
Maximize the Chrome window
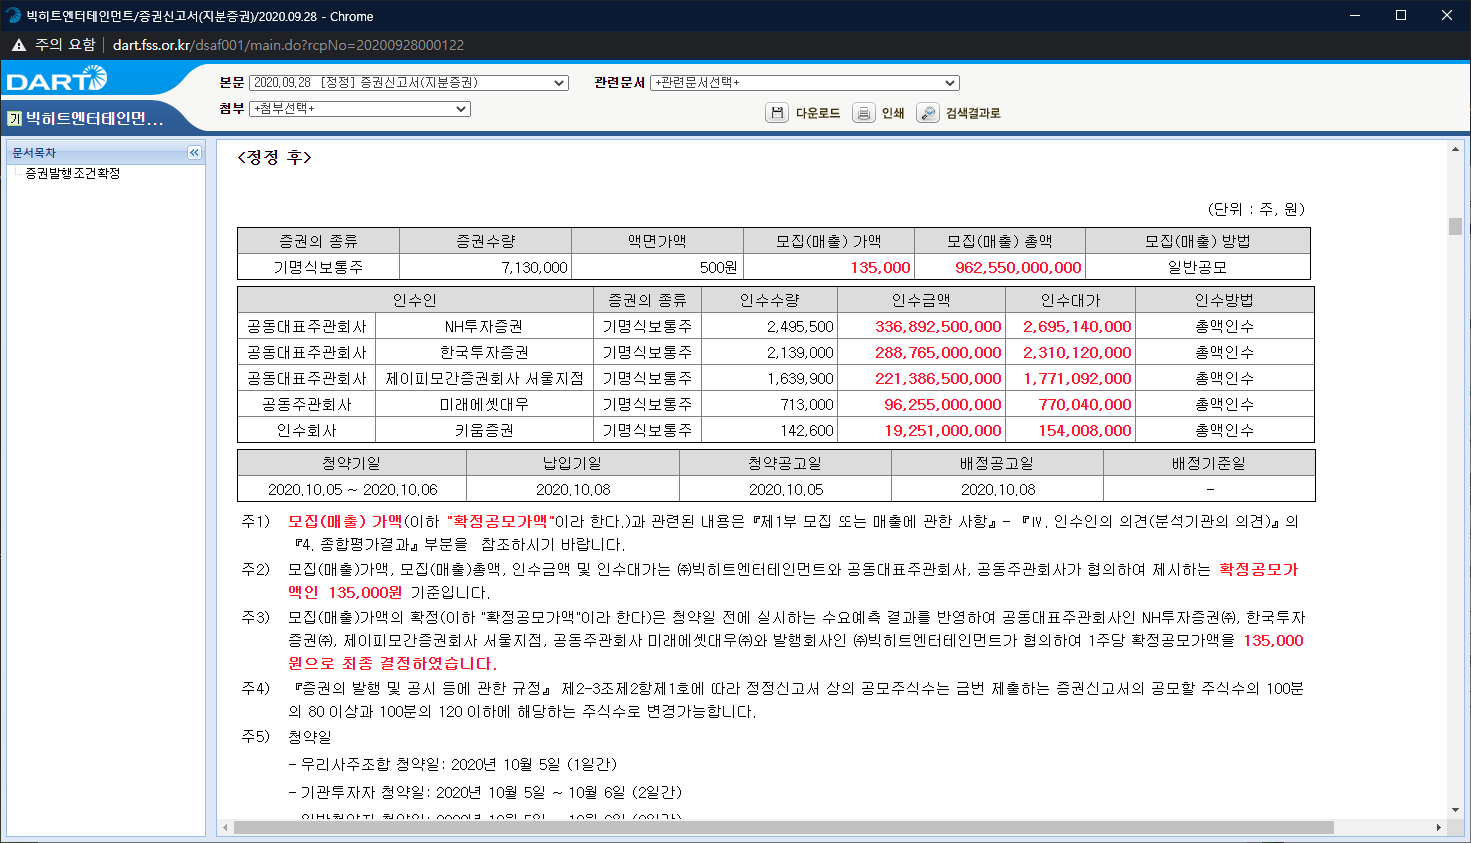1401,15
